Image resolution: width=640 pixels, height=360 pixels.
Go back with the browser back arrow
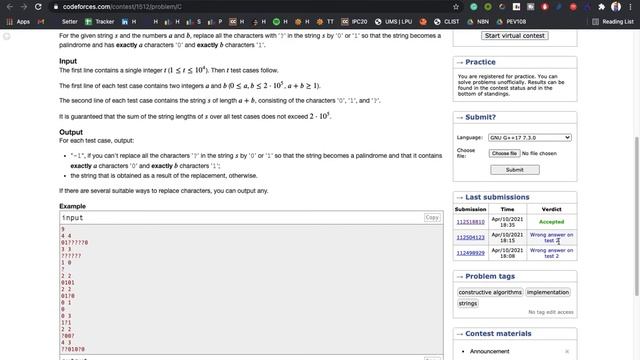click(x=9, y=7)
